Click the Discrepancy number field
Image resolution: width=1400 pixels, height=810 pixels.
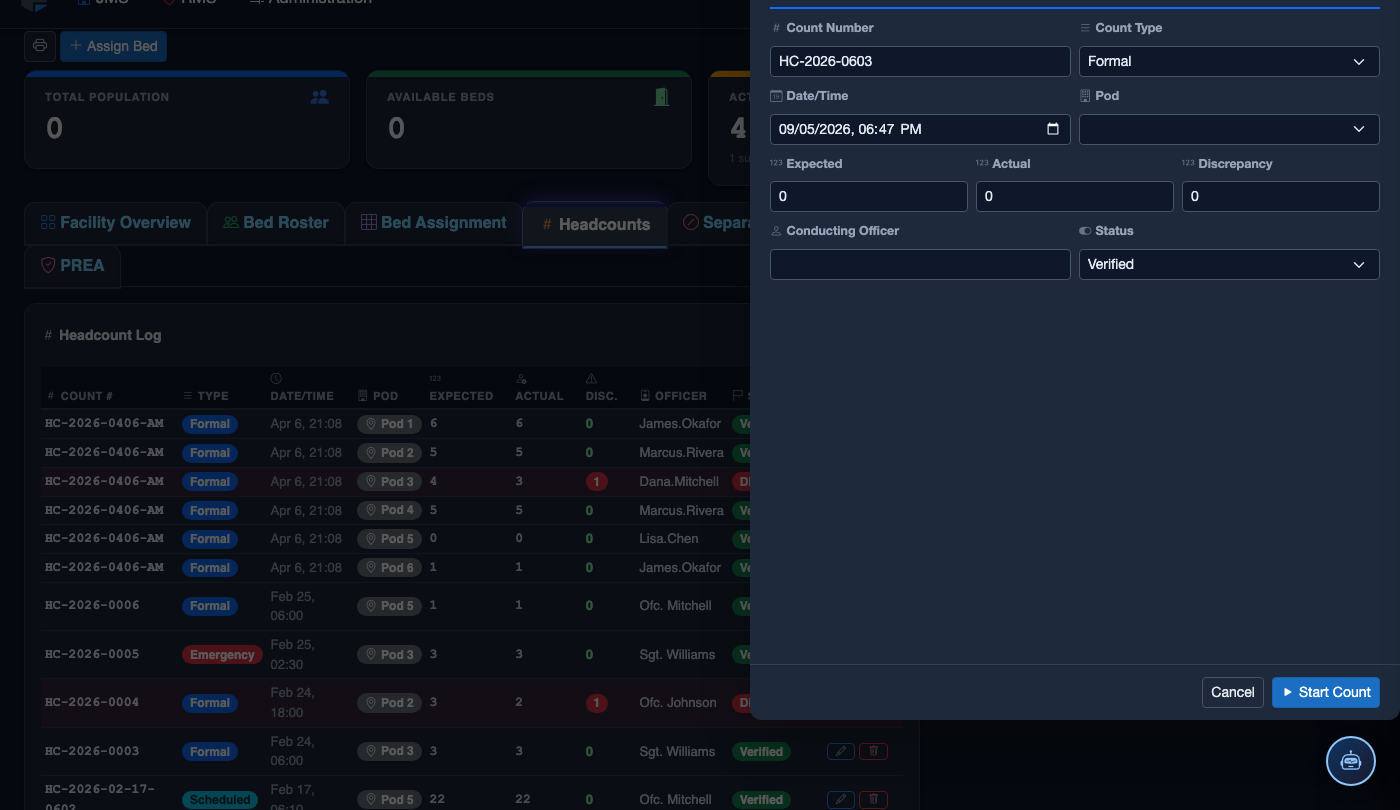point(1281,196)
